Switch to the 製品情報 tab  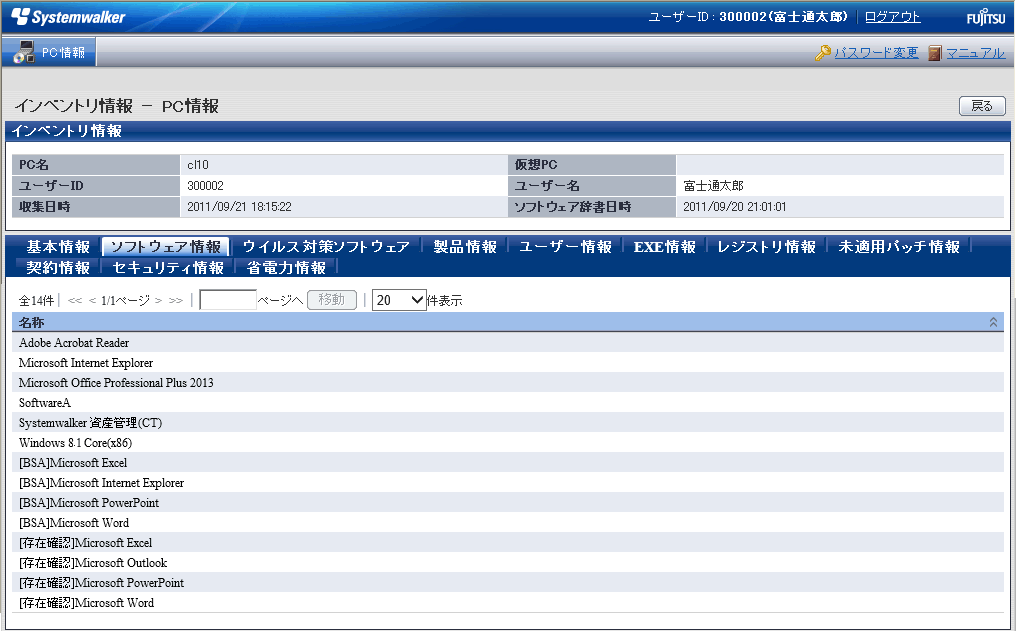pyautogui.click(x=465, y=247)
